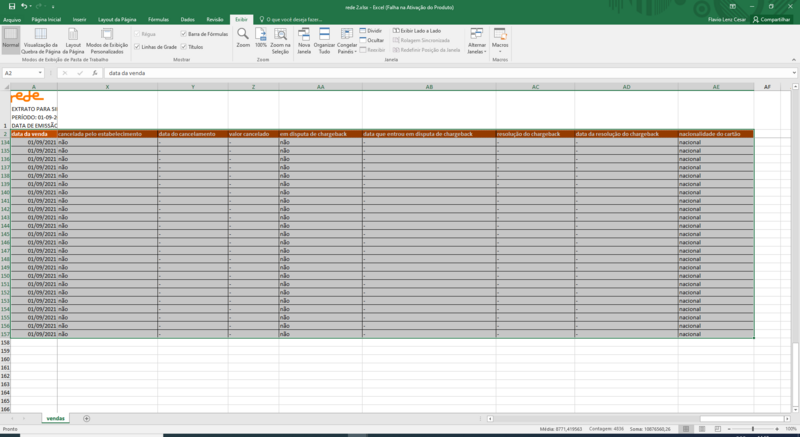The width and height of the screenshot is (800, 437).
Task: Open Name Box dropdown arrow
Action: 40,73
